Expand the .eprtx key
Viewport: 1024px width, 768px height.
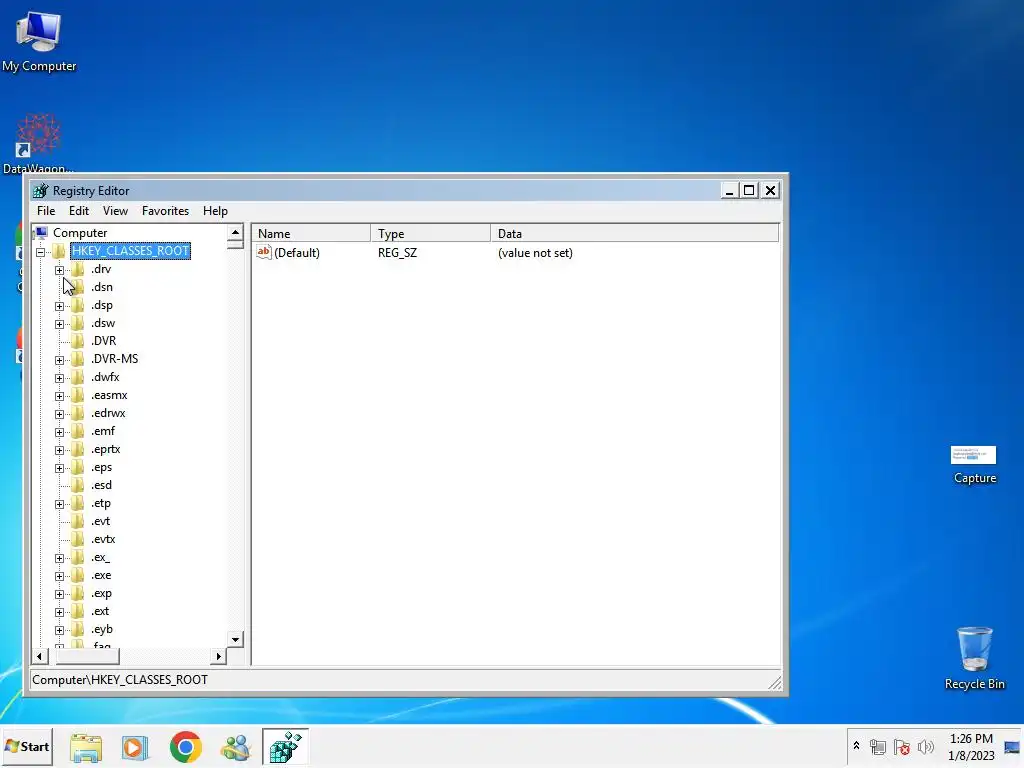coord(59,450)
